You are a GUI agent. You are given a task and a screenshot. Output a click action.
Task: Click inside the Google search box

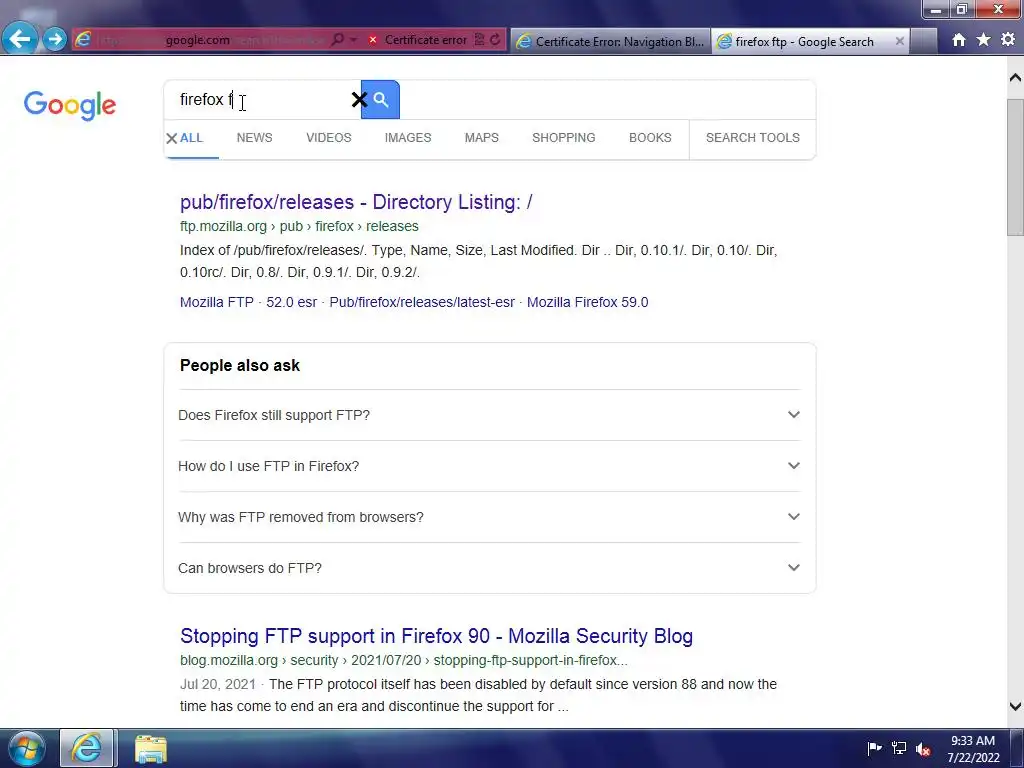click(261, 100)
